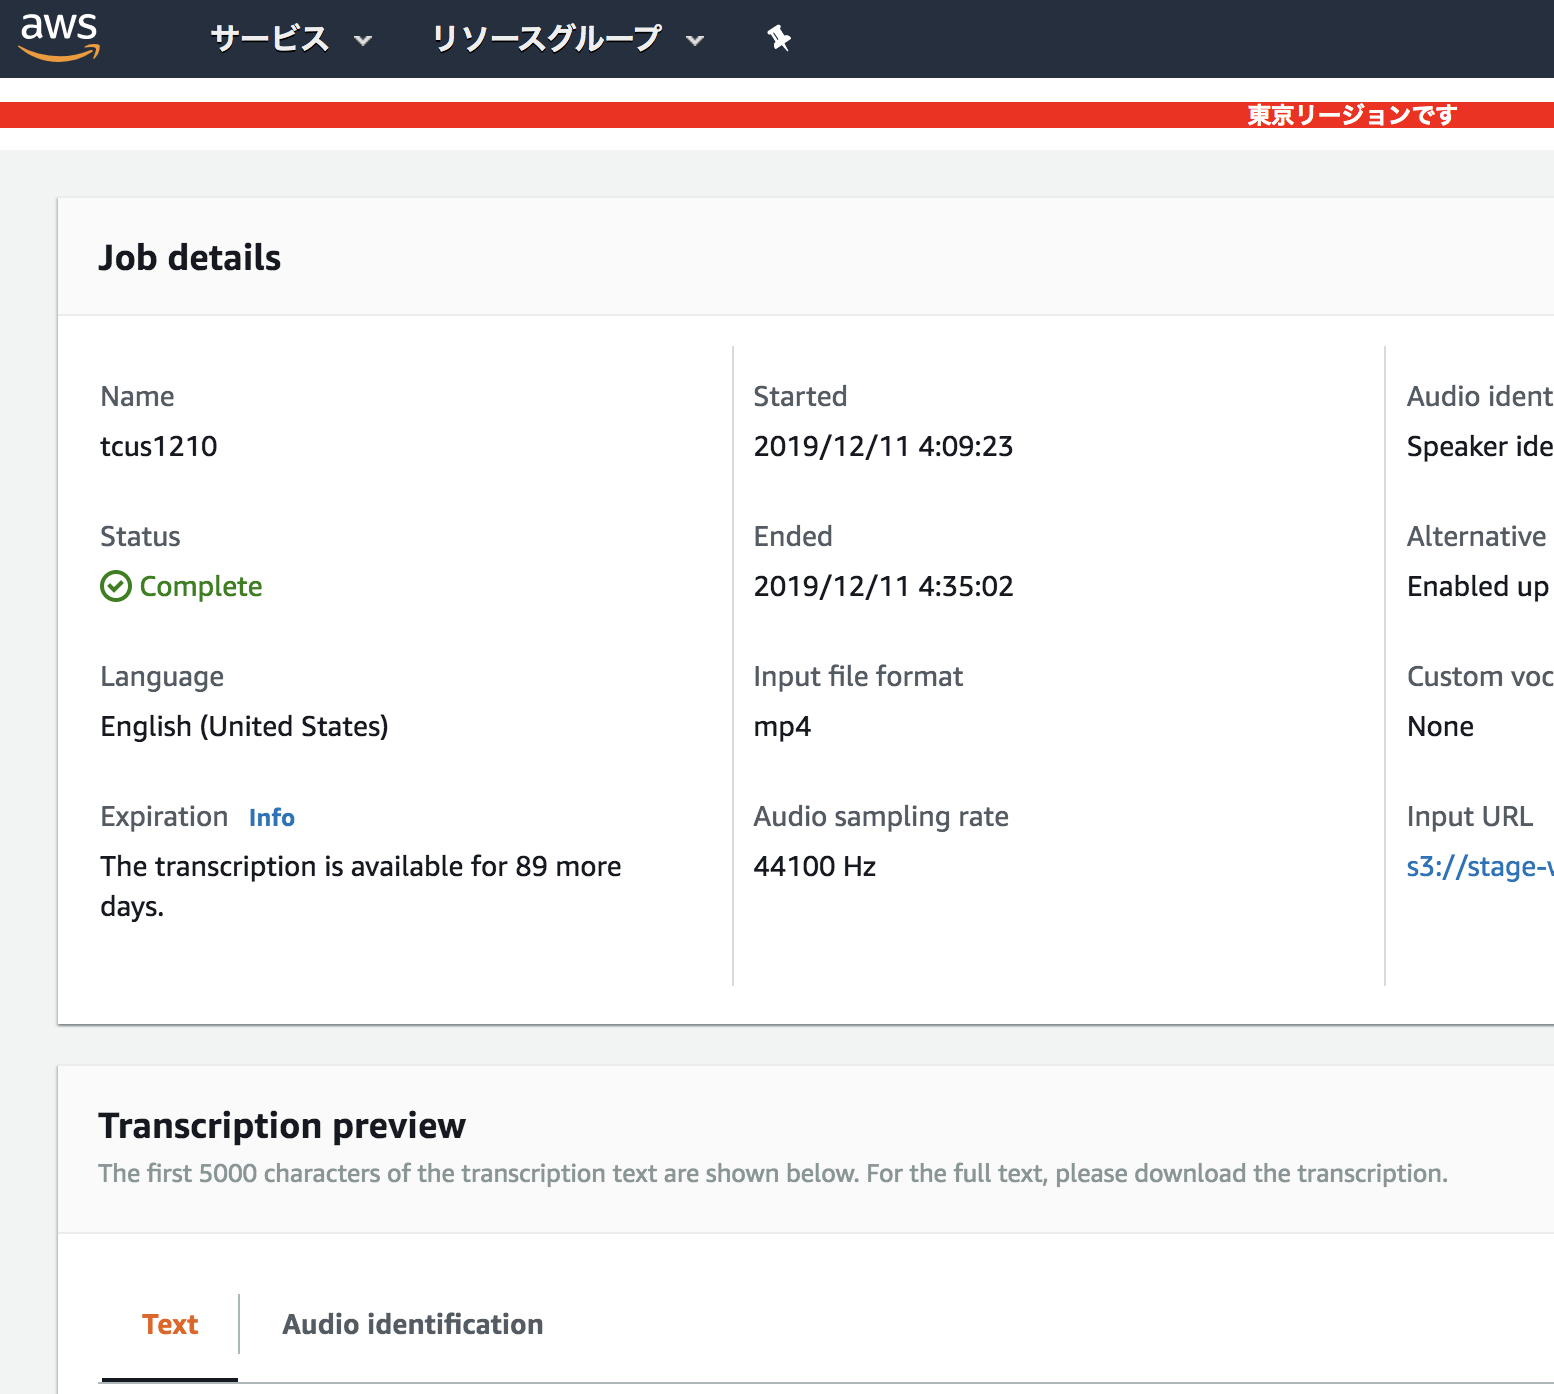Click the Transcription preview heading
The height and width of the screenshot is (1394, 1554).
click(x=282, y=1126)
